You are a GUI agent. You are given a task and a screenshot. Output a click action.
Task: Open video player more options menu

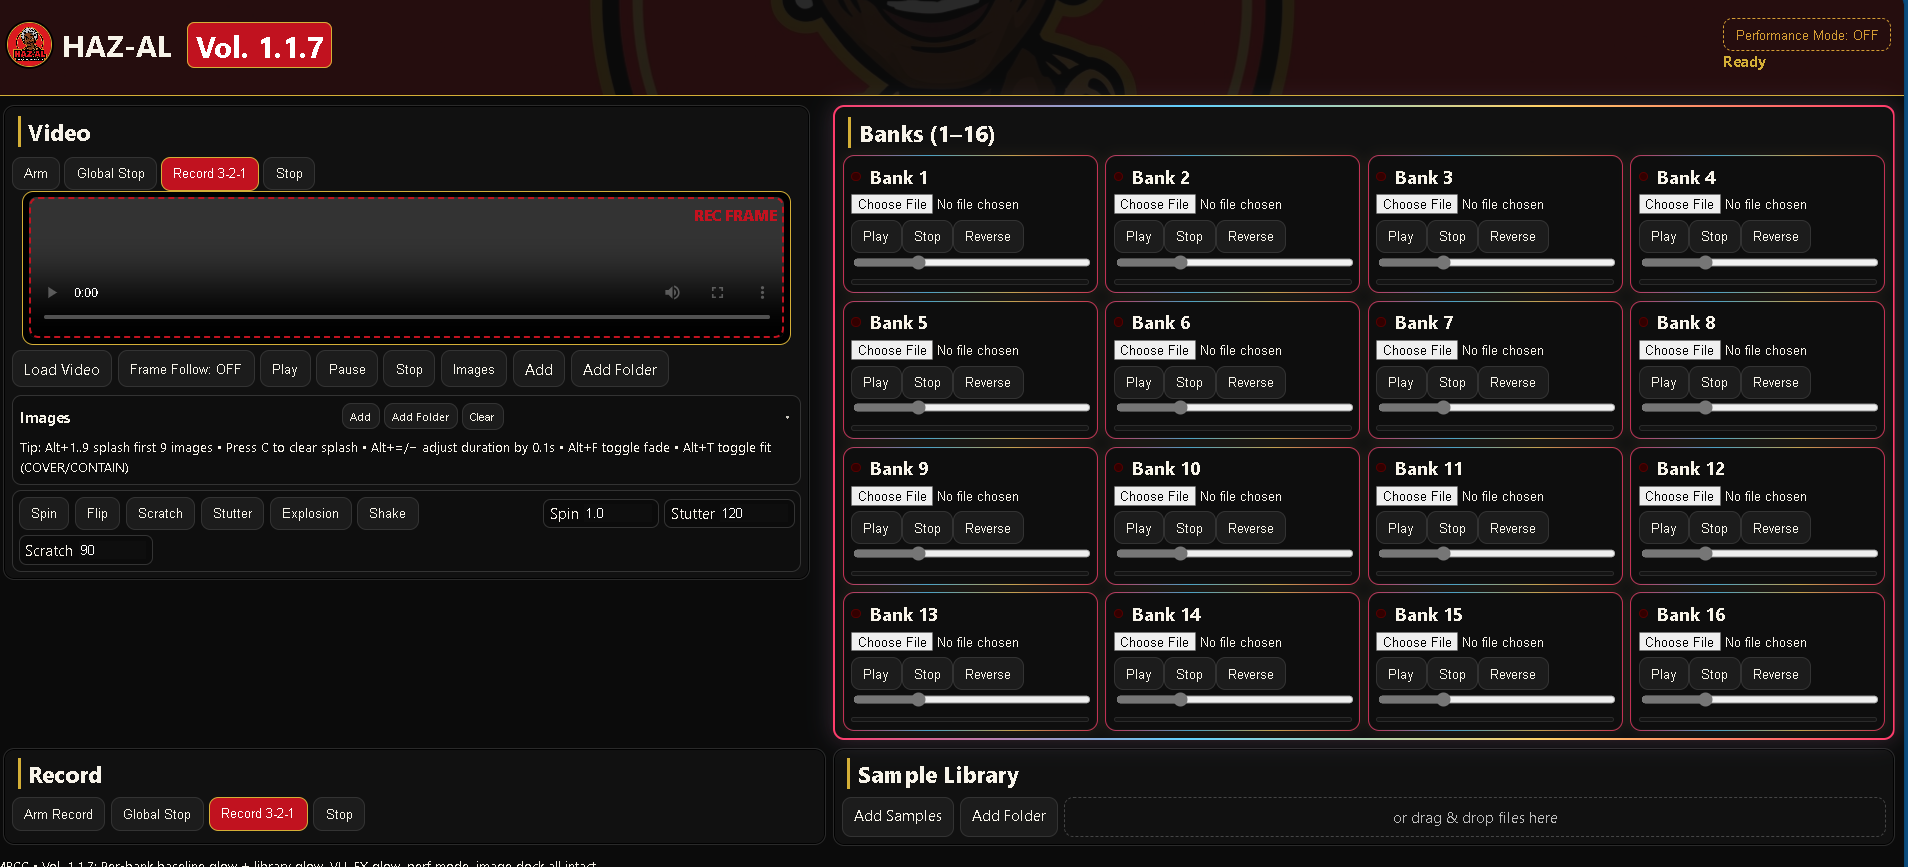point(762,292)
